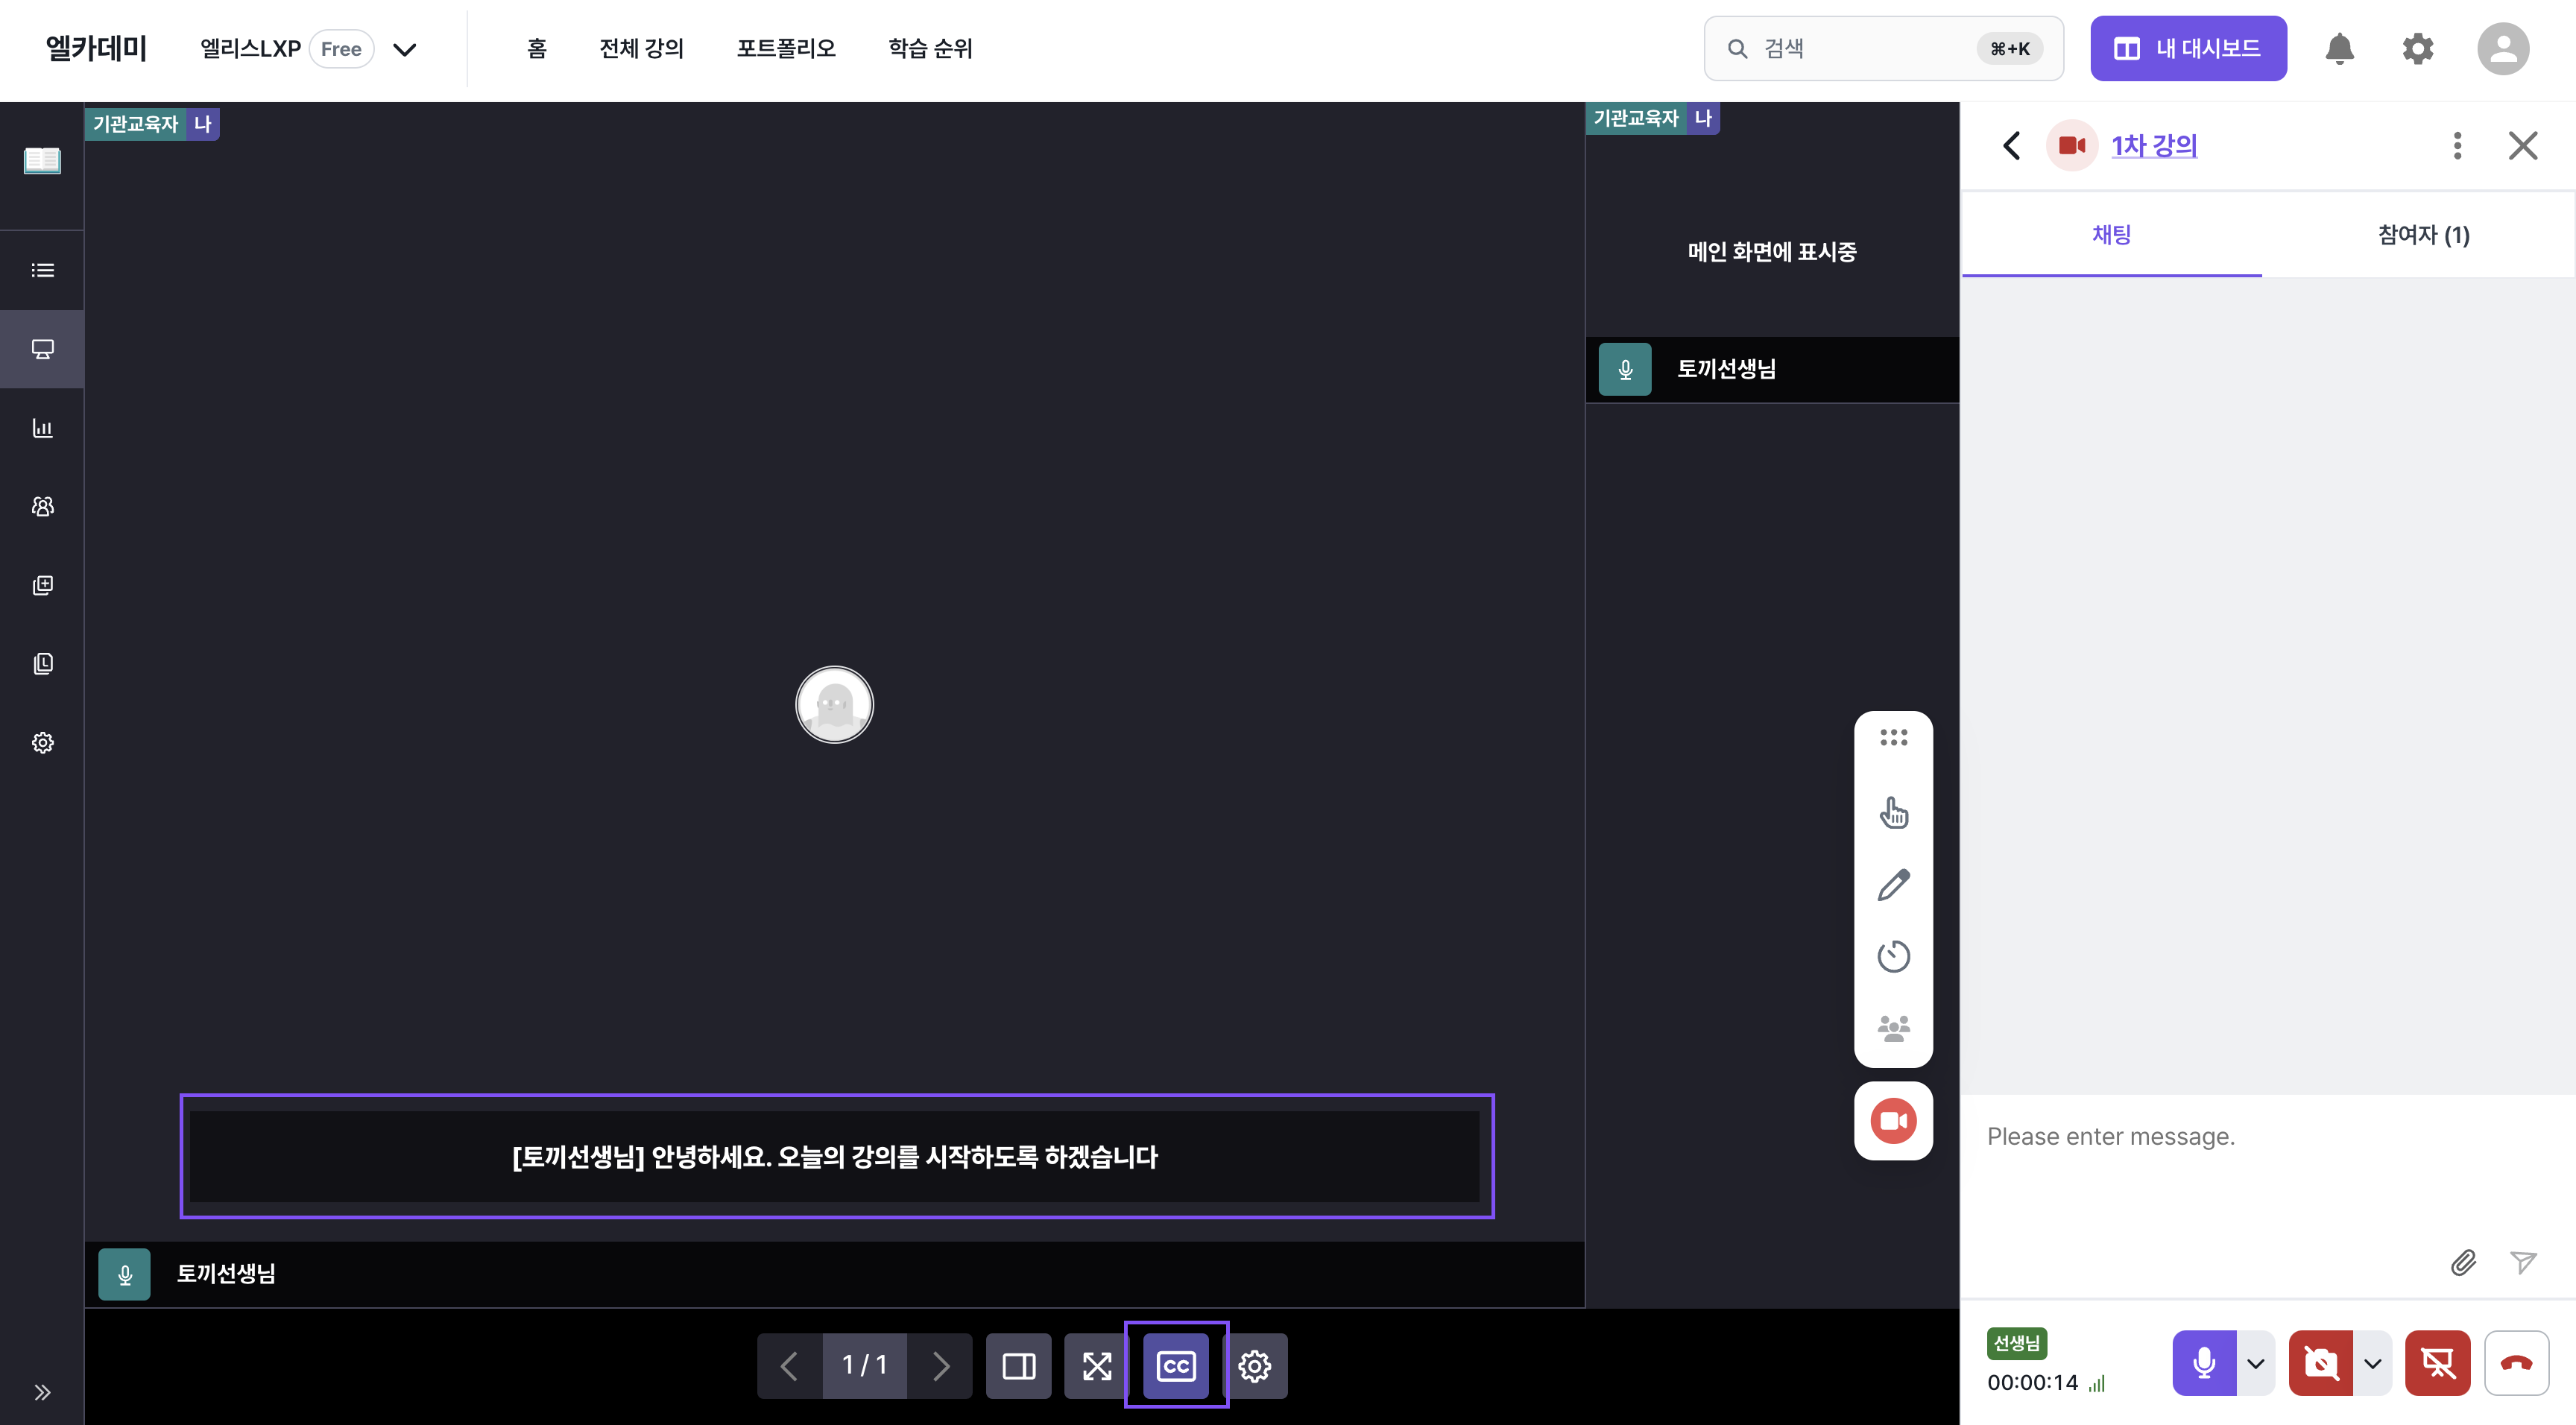Click the 엘카데미 logo
This screenshot has height=1425, width=2576.
[x=96, y=48]
